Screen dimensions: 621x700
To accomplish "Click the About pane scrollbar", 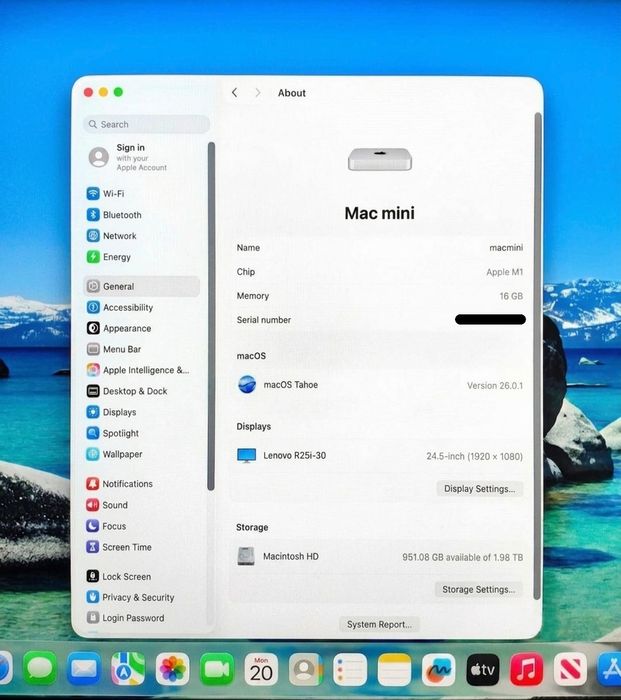I will [x=538, y=356].
